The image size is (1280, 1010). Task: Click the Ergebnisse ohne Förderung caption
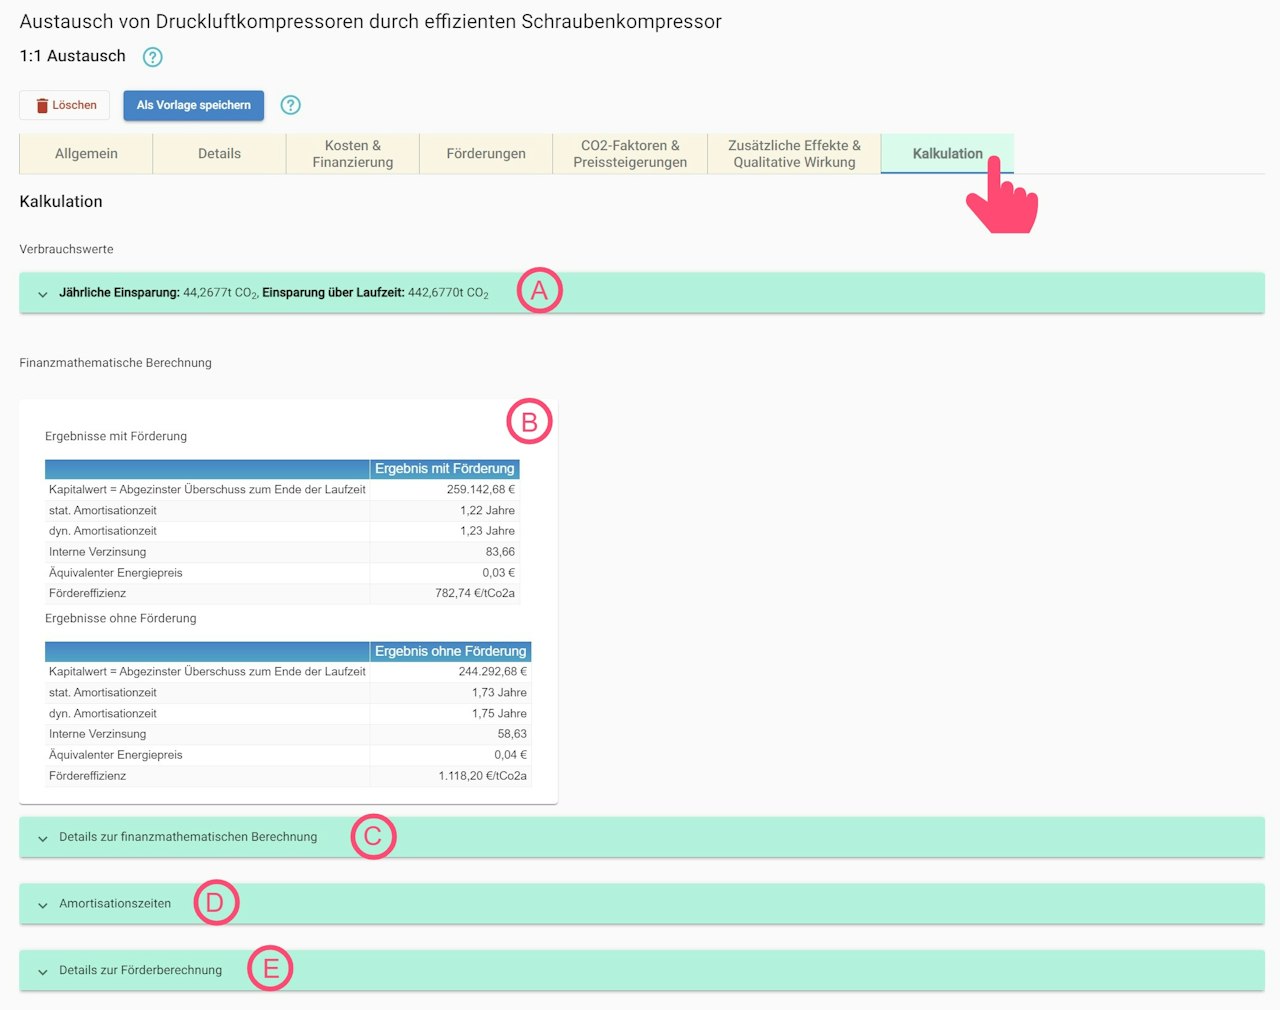coord(121,618)
